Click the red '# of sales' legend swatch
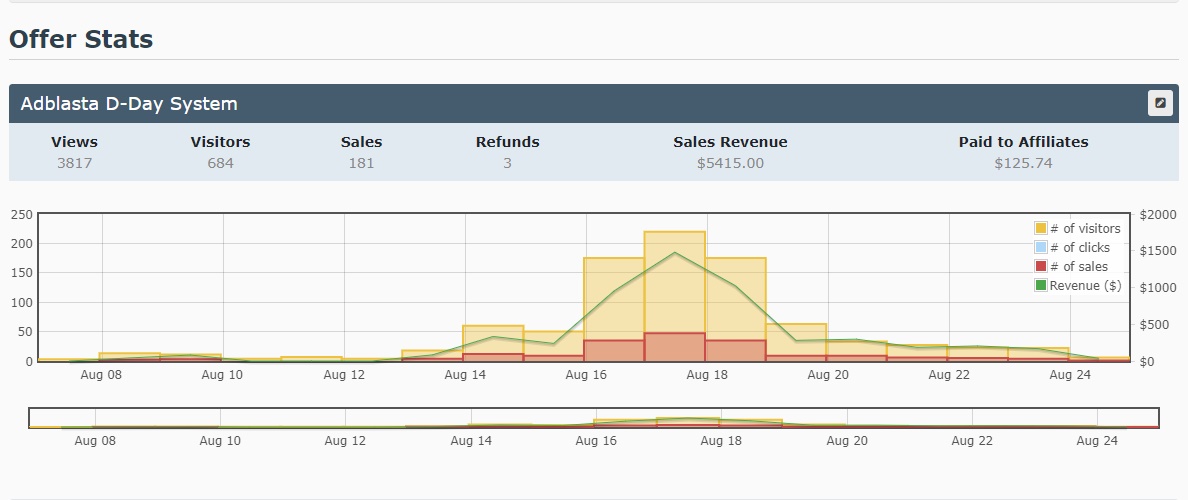 click(1041, 266)
